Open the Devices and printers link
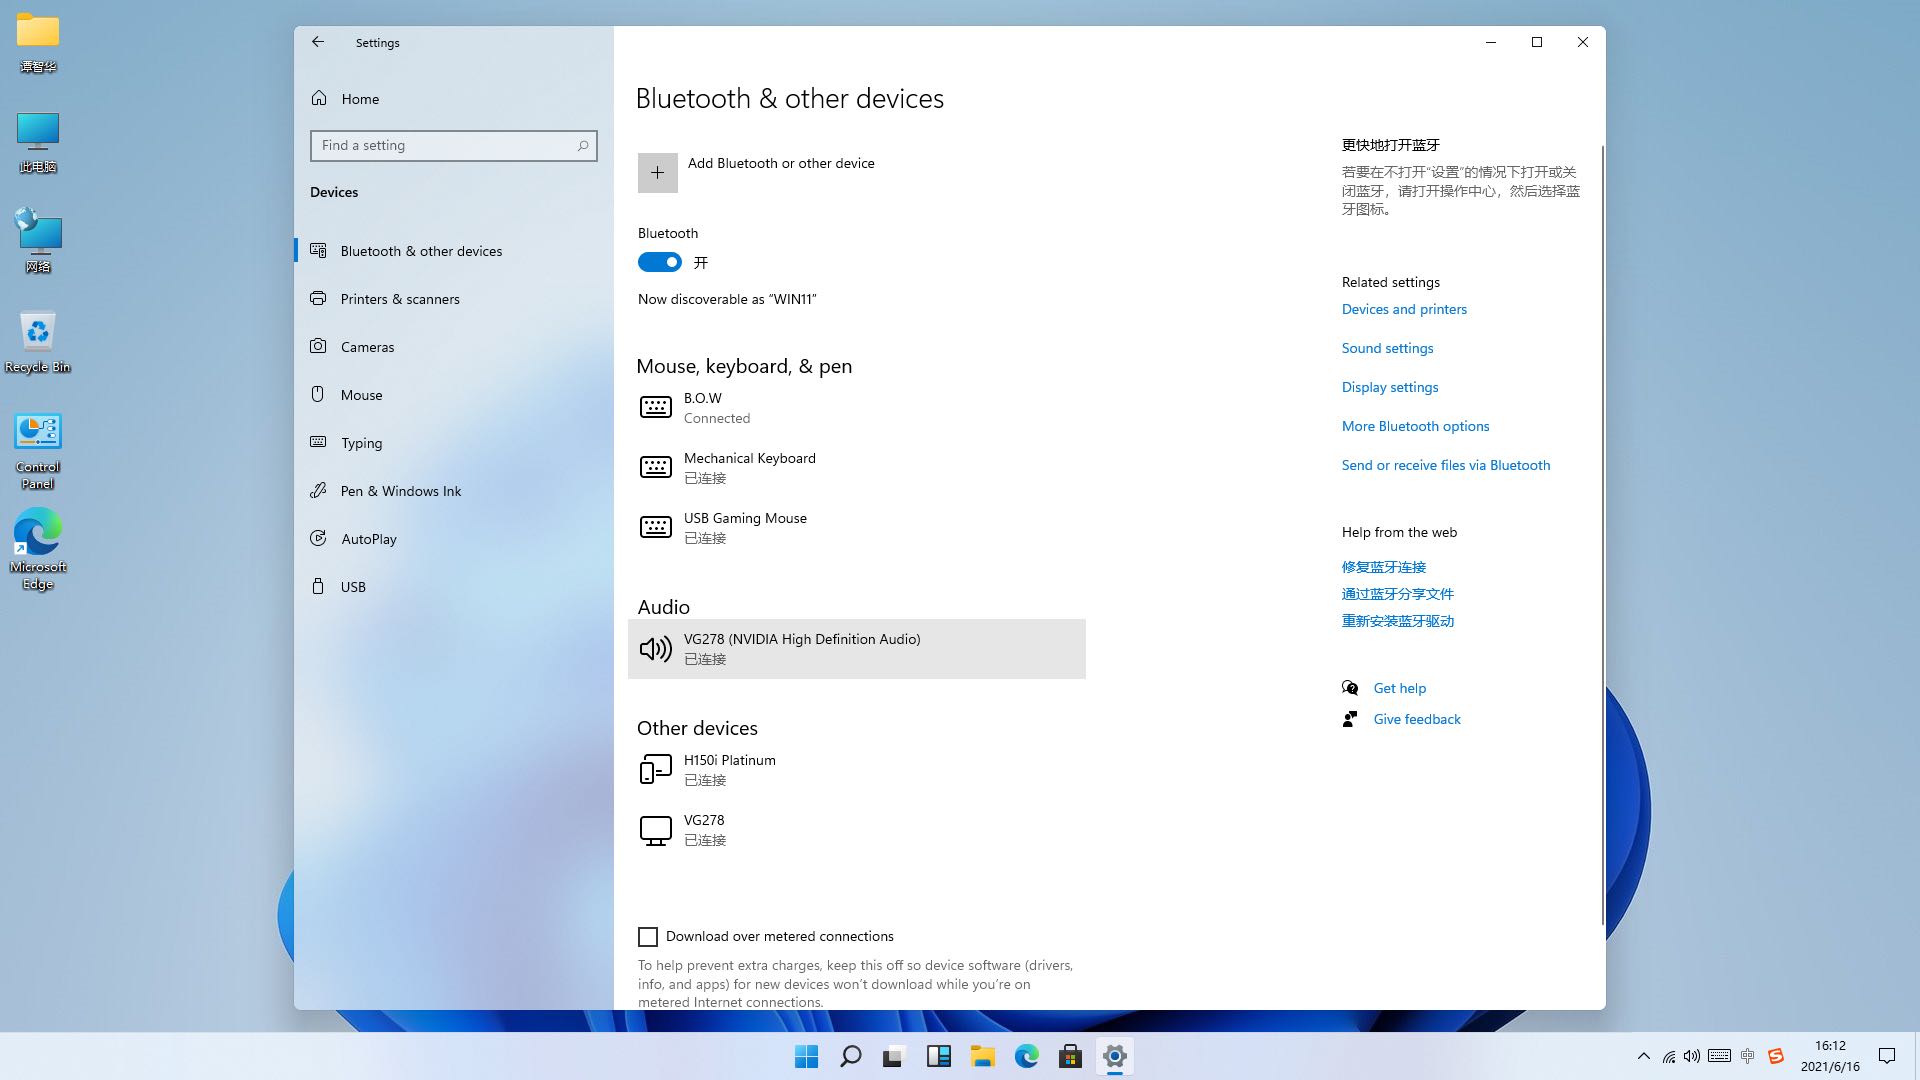The image size is (1920, 1080). [1404, 309]
